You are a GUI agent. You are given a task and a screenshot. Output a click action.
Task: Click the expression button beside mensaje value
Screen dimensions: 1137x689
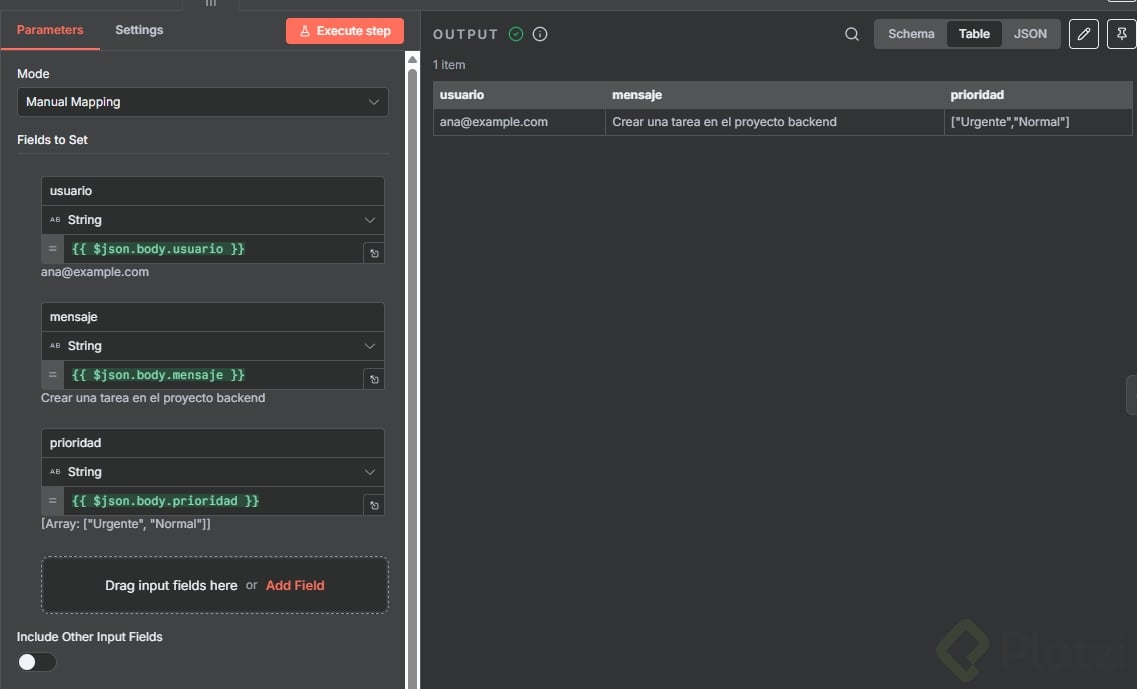click(374, 379)
